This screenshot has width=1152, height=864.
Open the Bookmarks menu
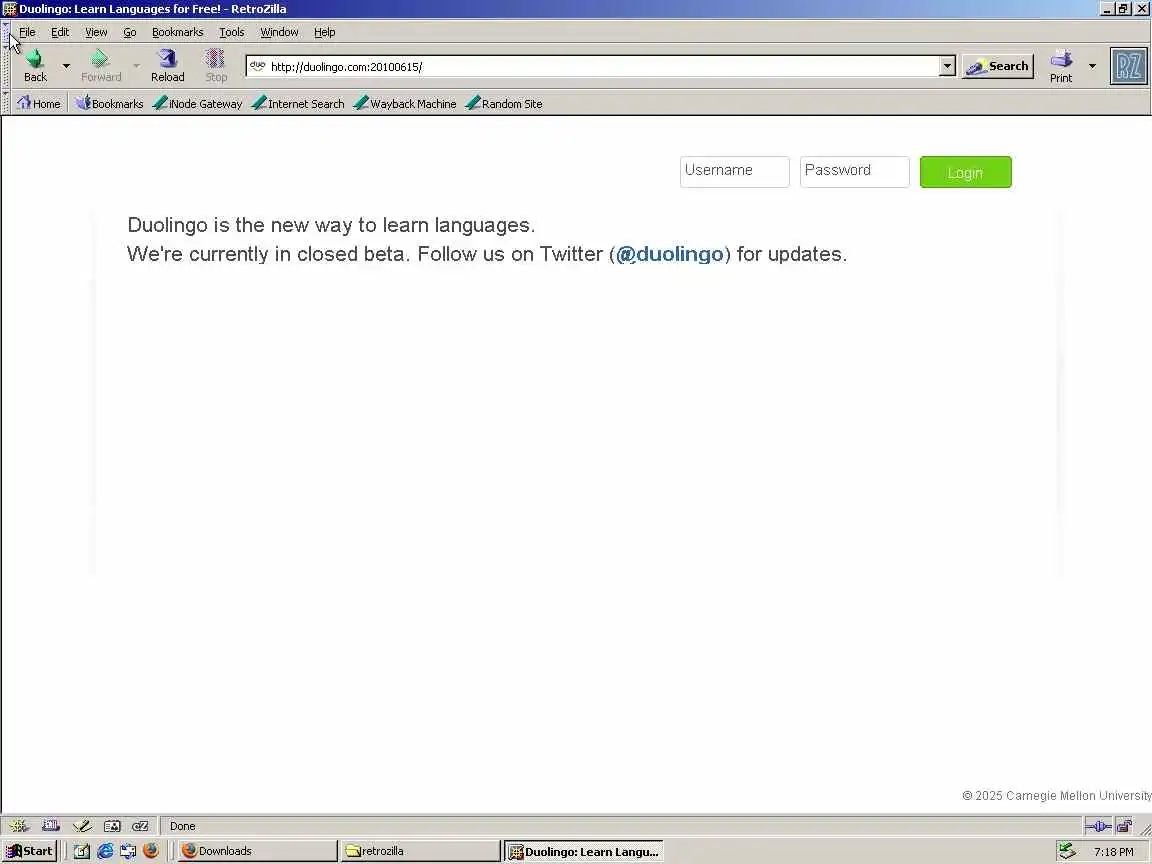tap(178, 32)
